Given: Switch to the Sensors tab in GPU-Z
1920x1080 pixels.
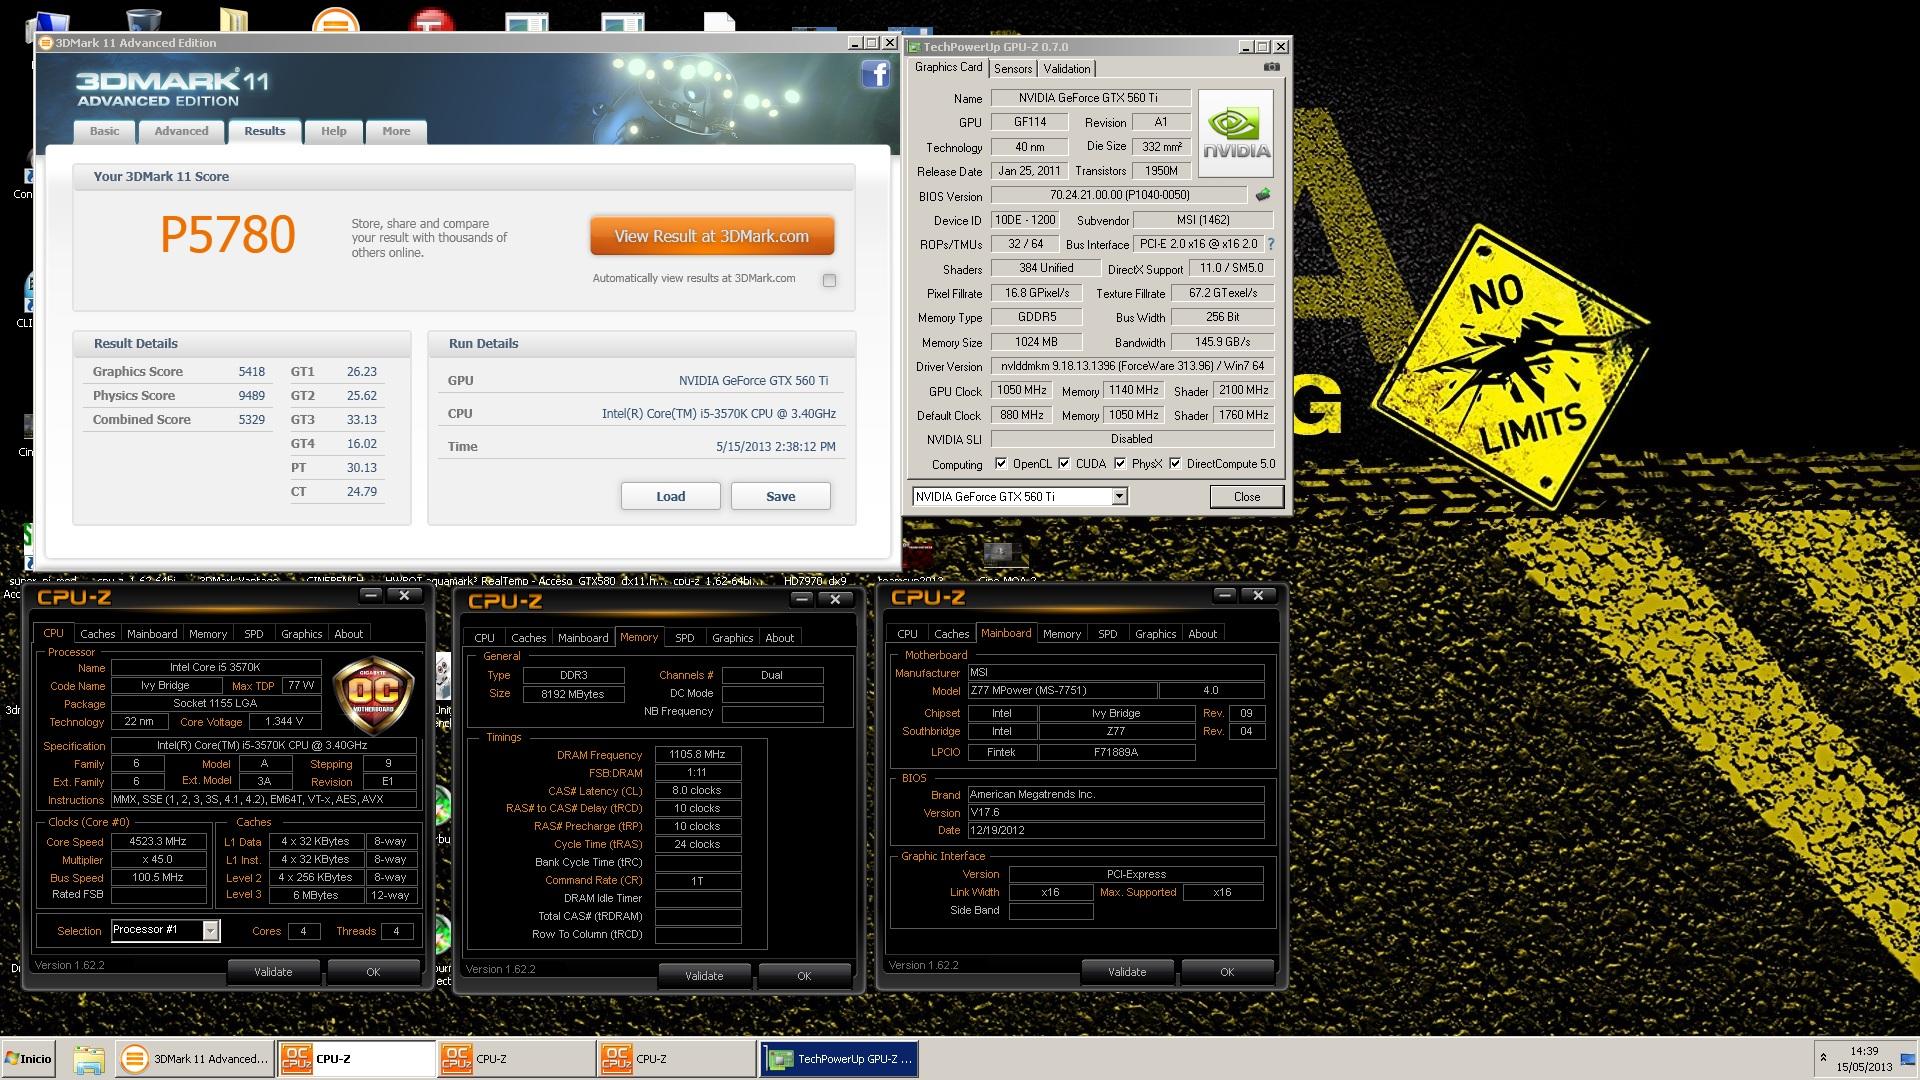Looking at the screenshot, I should (1013, 69).
